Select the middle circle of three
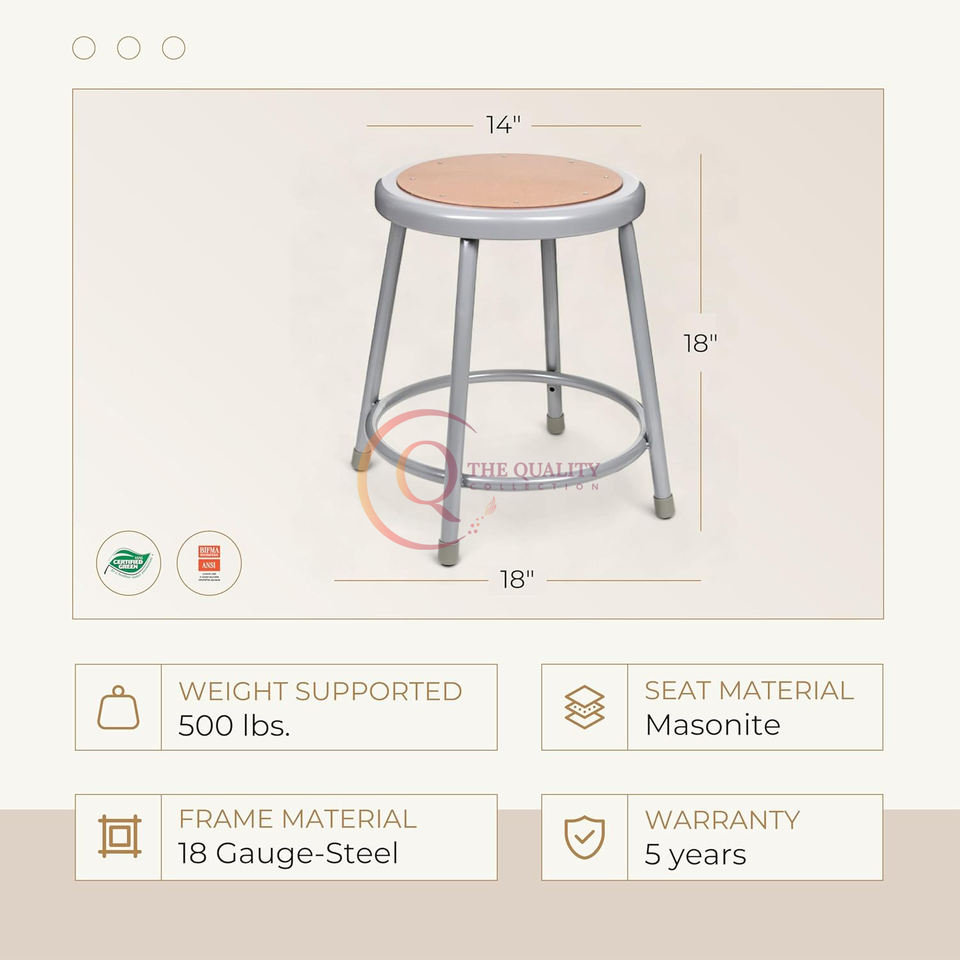The image size is (960, 960). click(129, 48)
